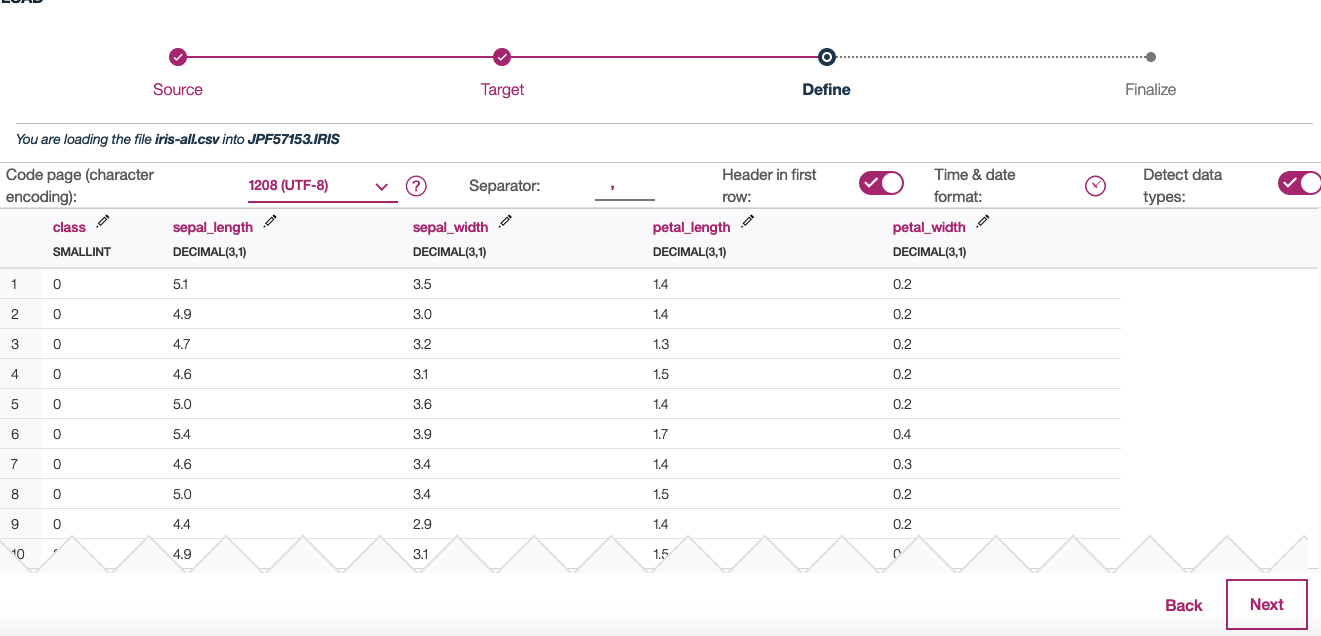
Task: Click the class column header
Action: click(70, 228)
